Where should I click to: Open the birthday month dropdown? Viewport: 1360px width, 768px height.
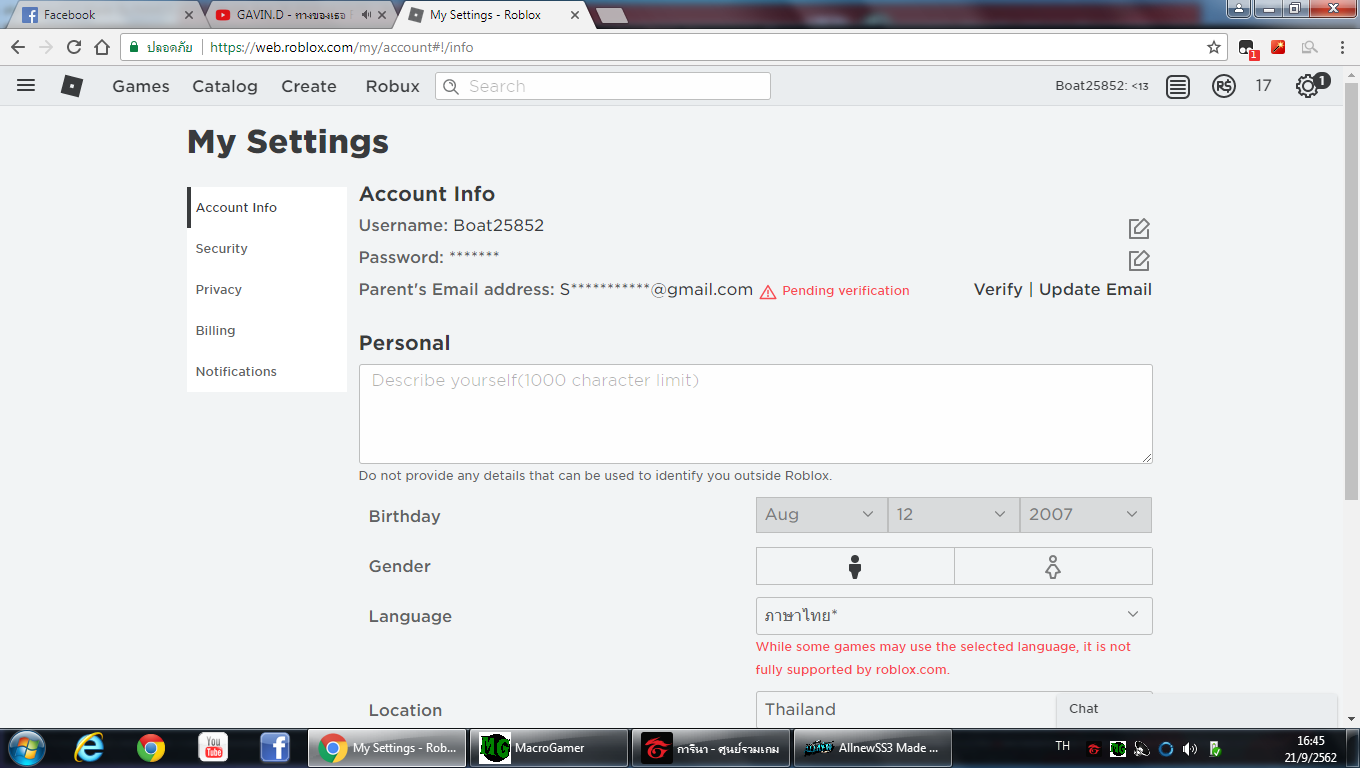click(821, 515)
